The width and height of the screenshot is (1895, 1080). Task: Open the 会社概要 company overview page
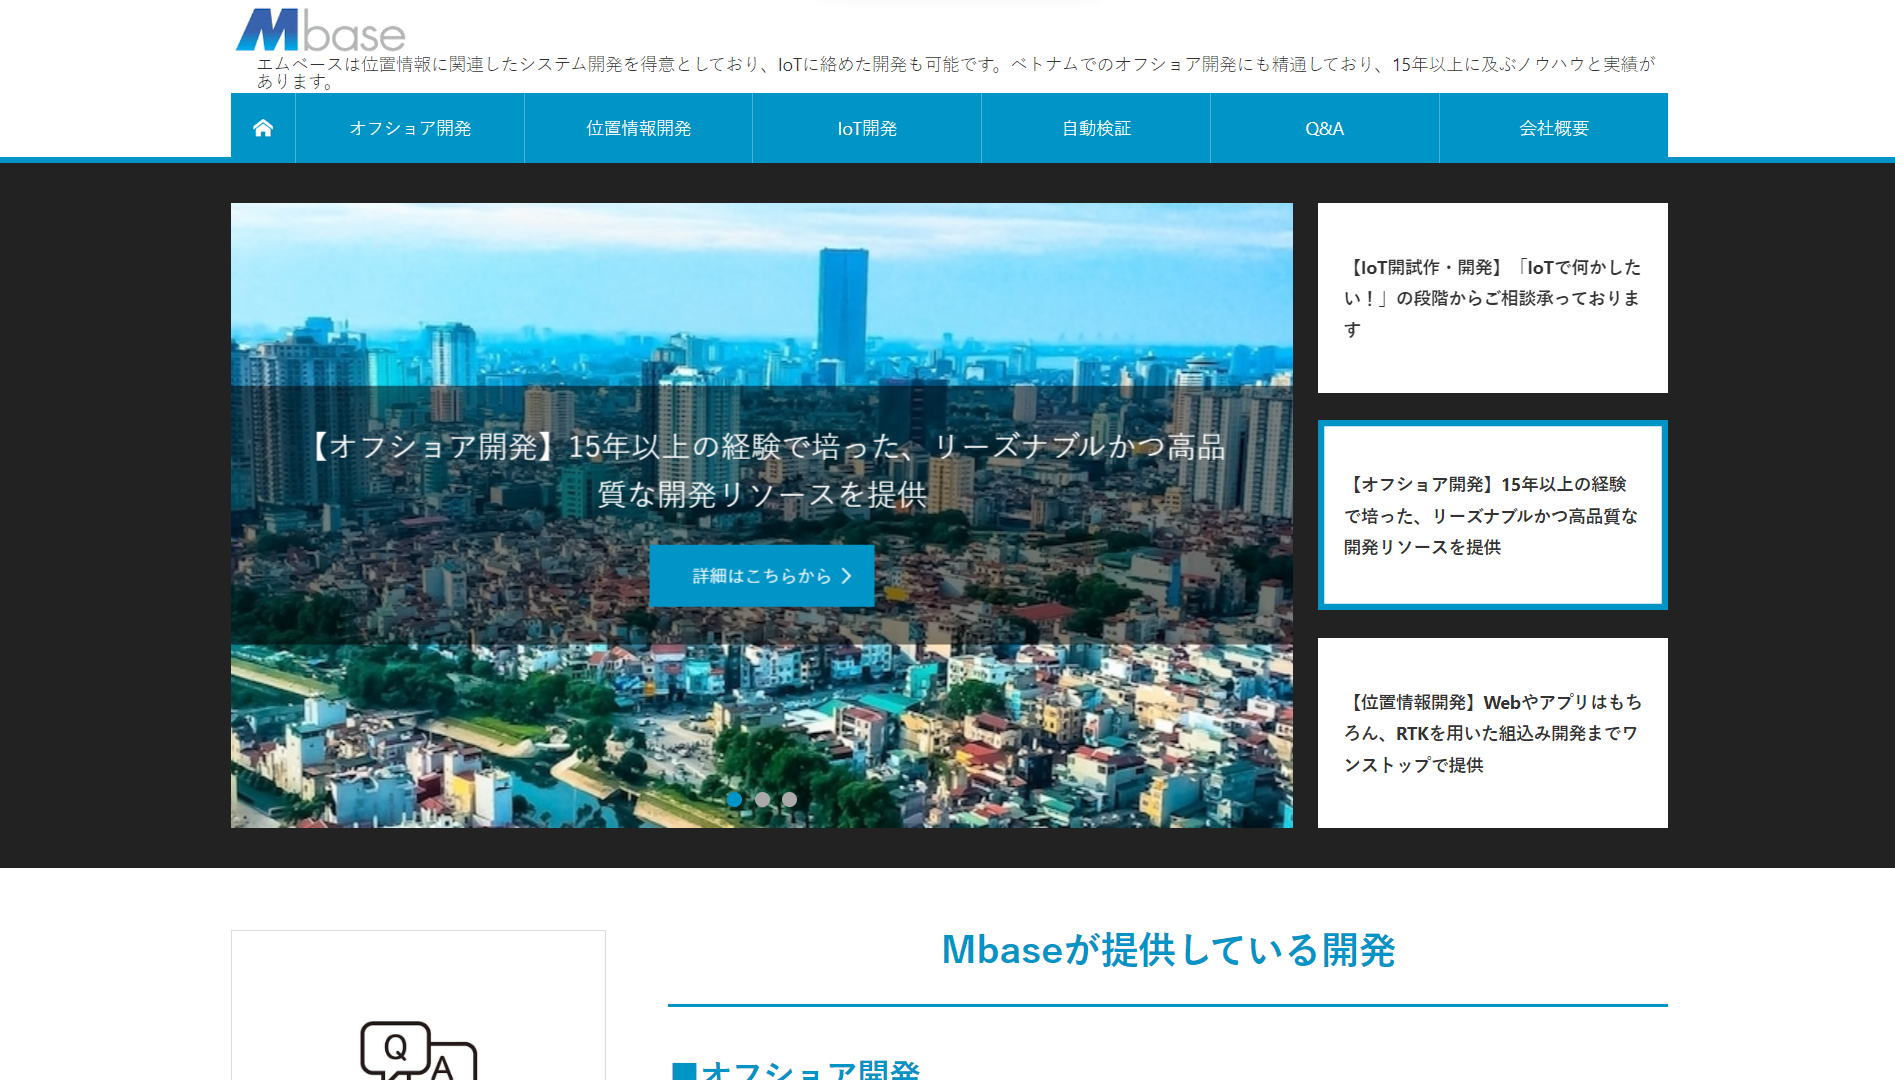[x=1553, y=128]
